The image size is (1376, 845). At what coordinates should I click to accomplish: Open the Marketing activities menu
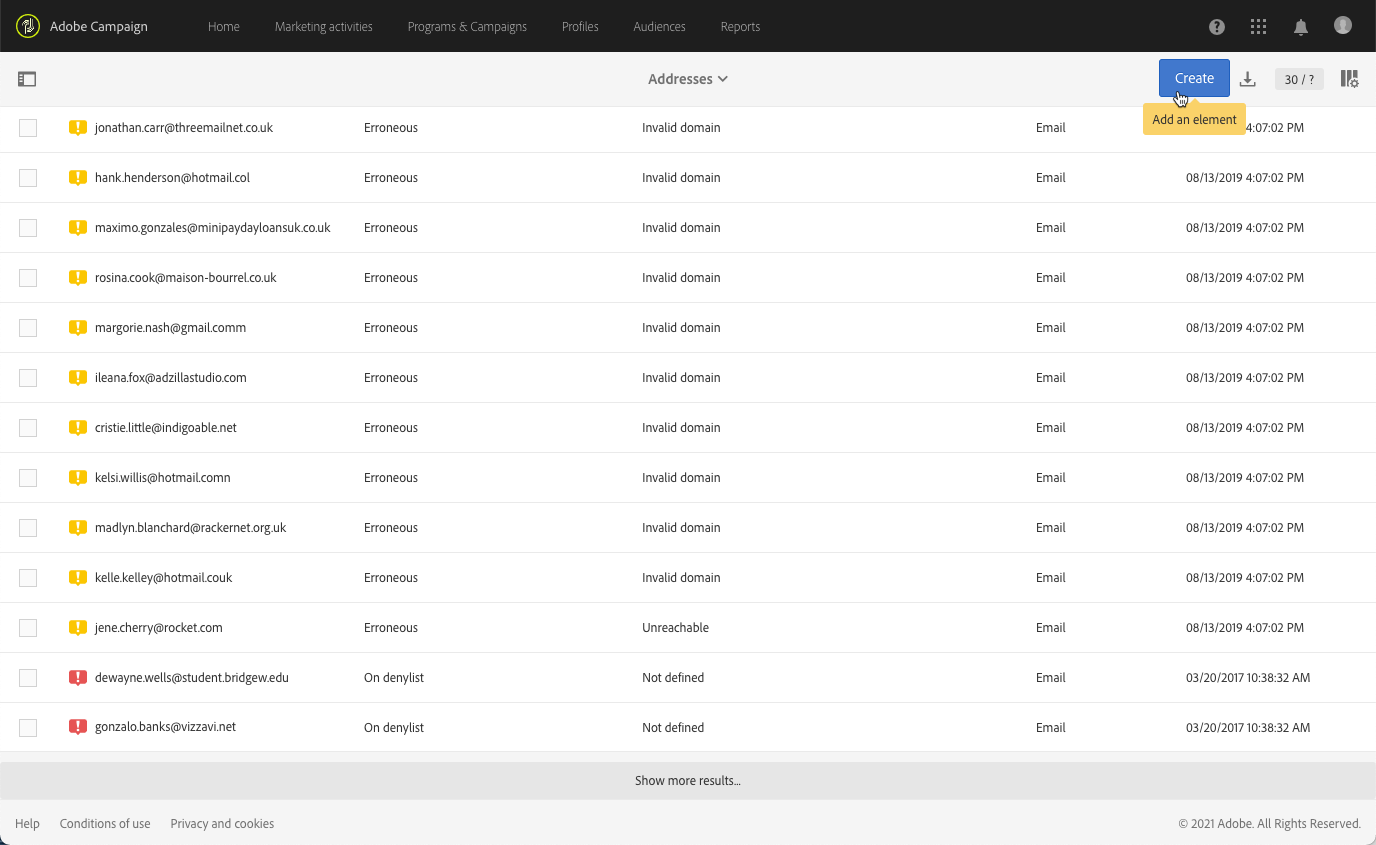point(324,27)
